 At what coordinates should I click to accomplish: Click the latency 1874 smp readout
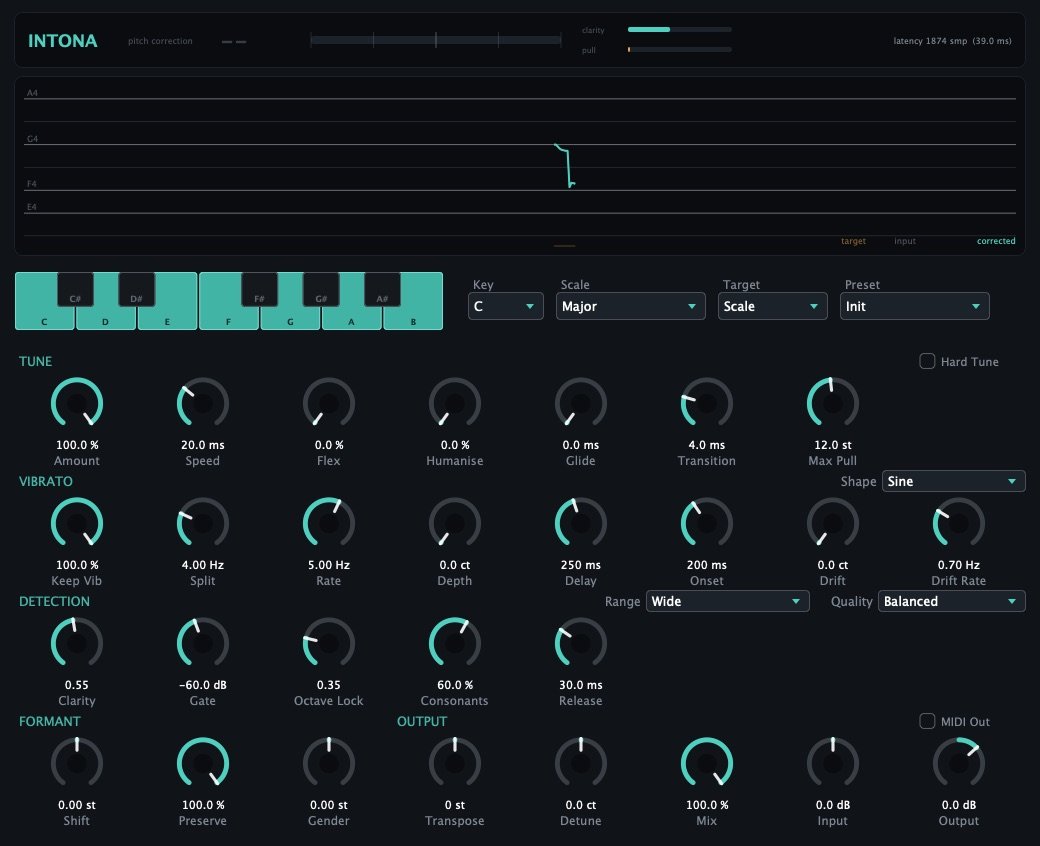pyautogui.click(x=952, y=40)
